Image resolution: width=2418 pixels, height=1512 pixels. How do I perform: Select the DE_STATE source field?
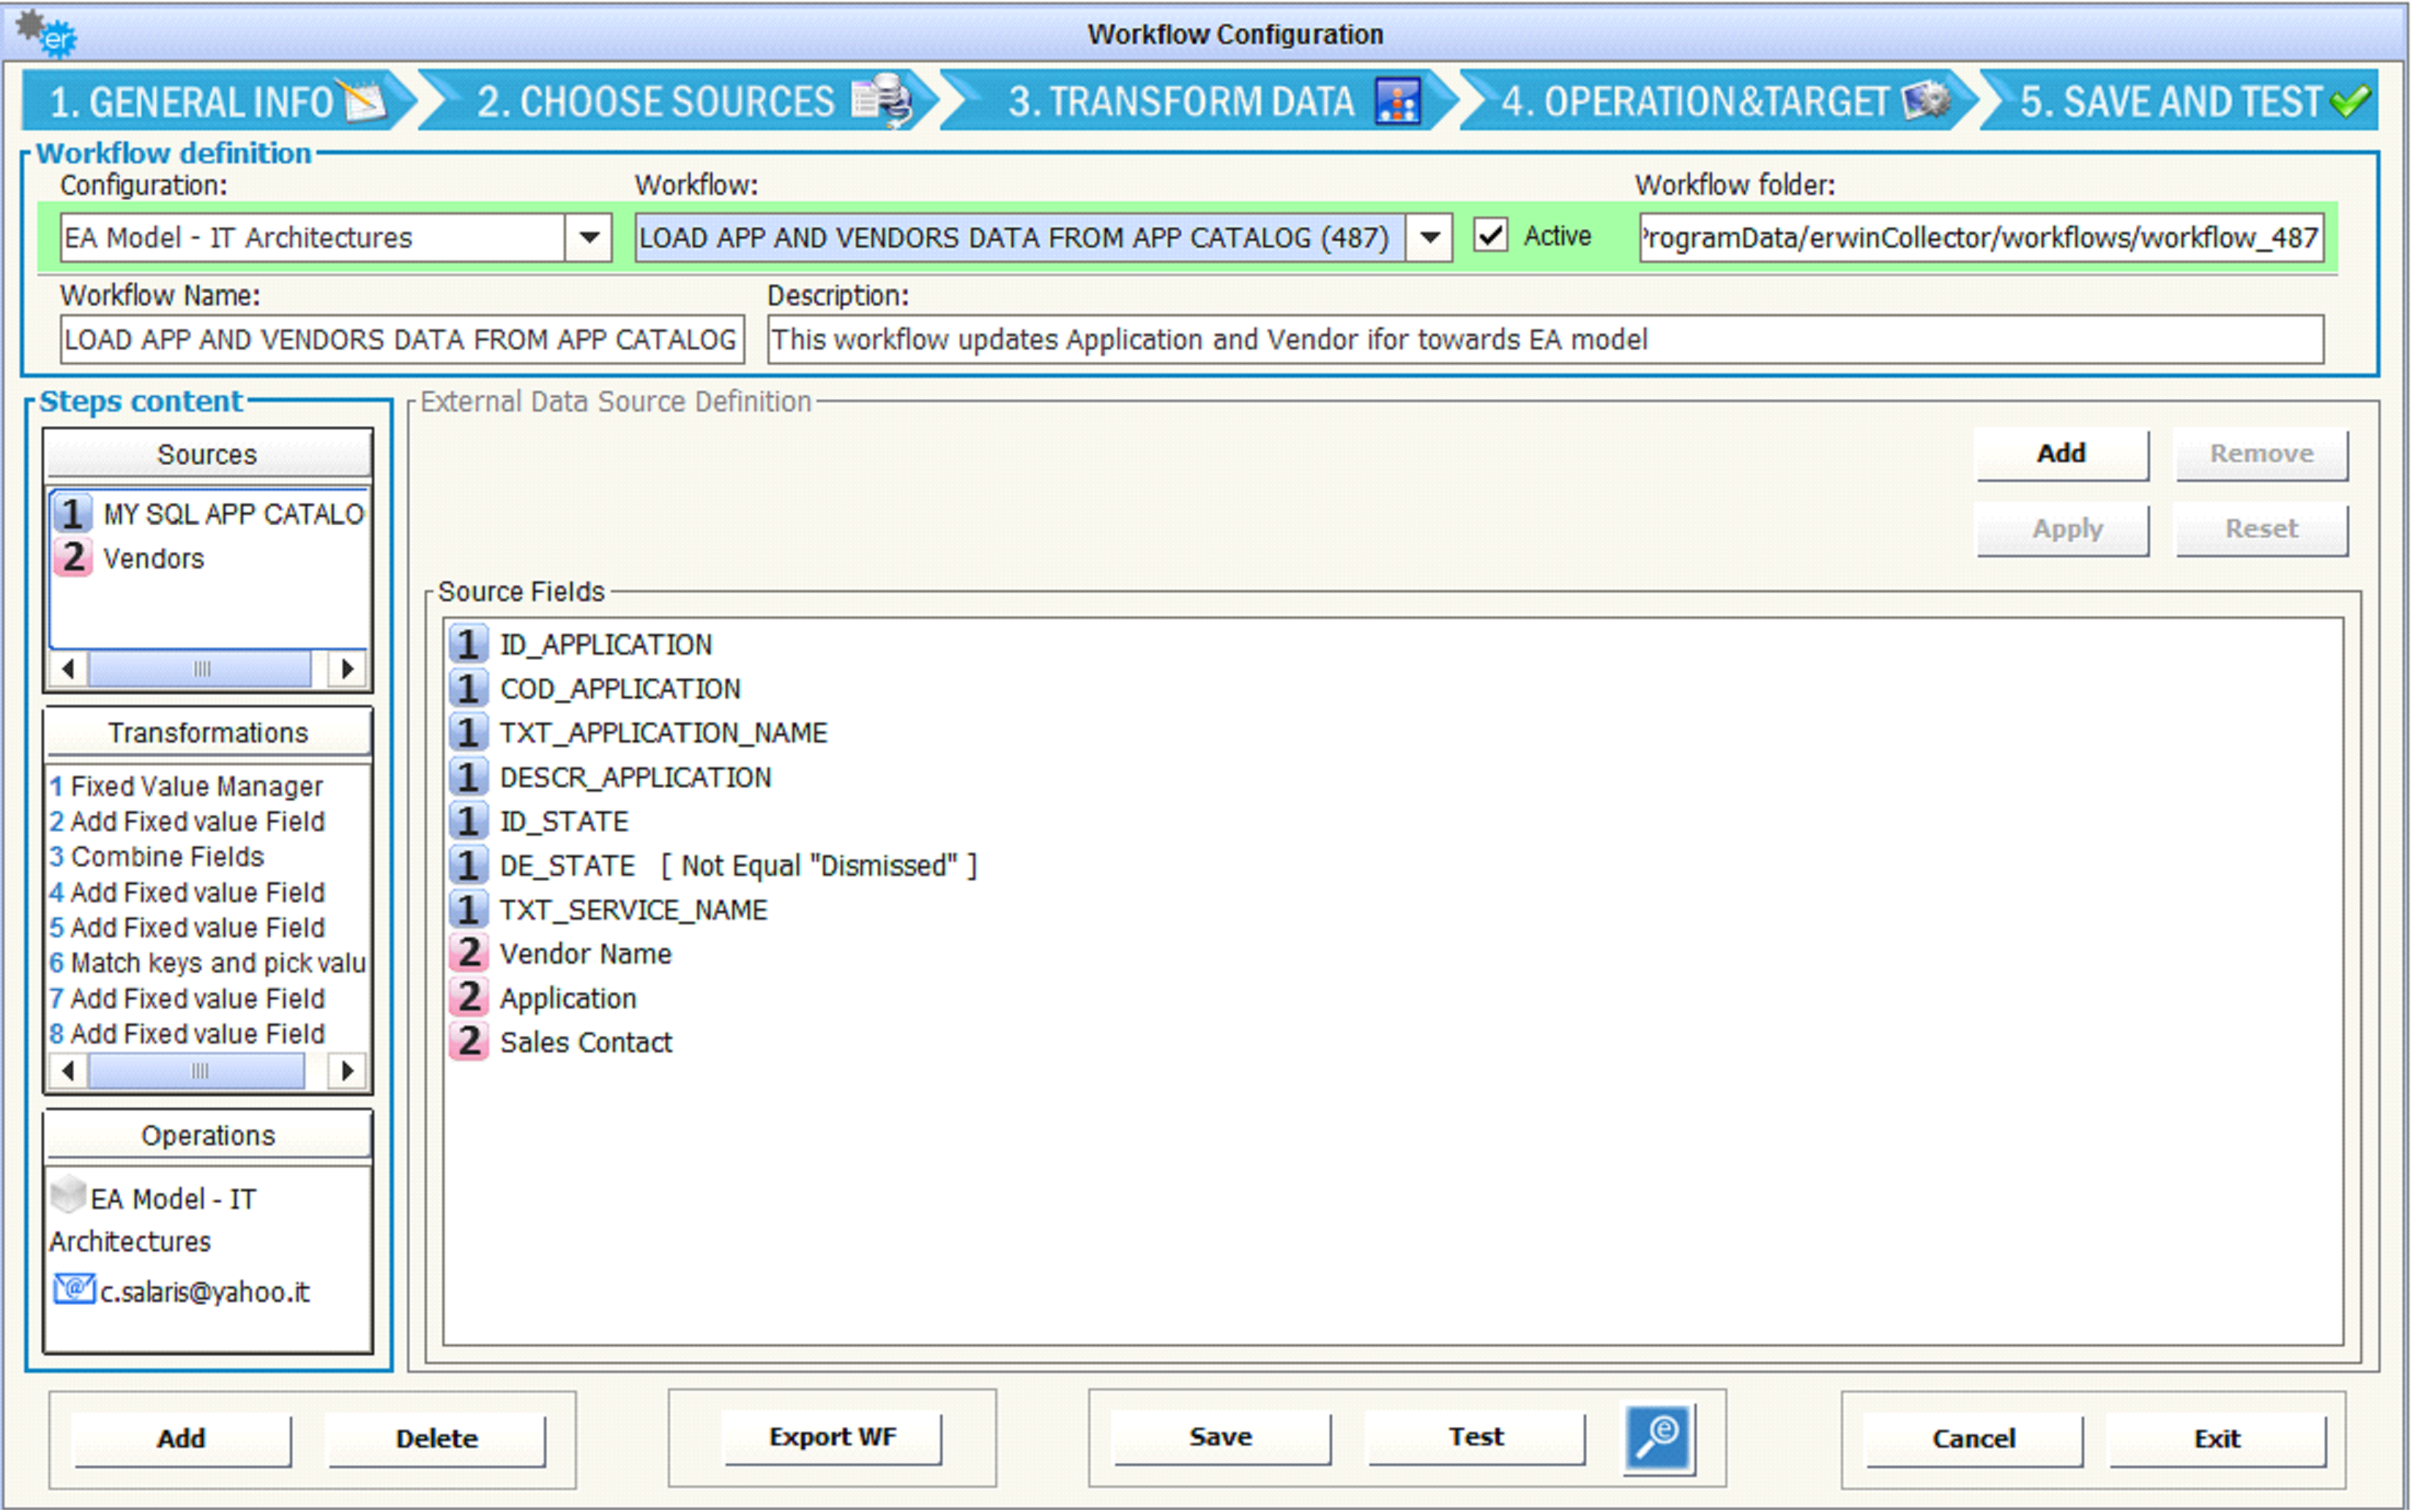(567, 866)
